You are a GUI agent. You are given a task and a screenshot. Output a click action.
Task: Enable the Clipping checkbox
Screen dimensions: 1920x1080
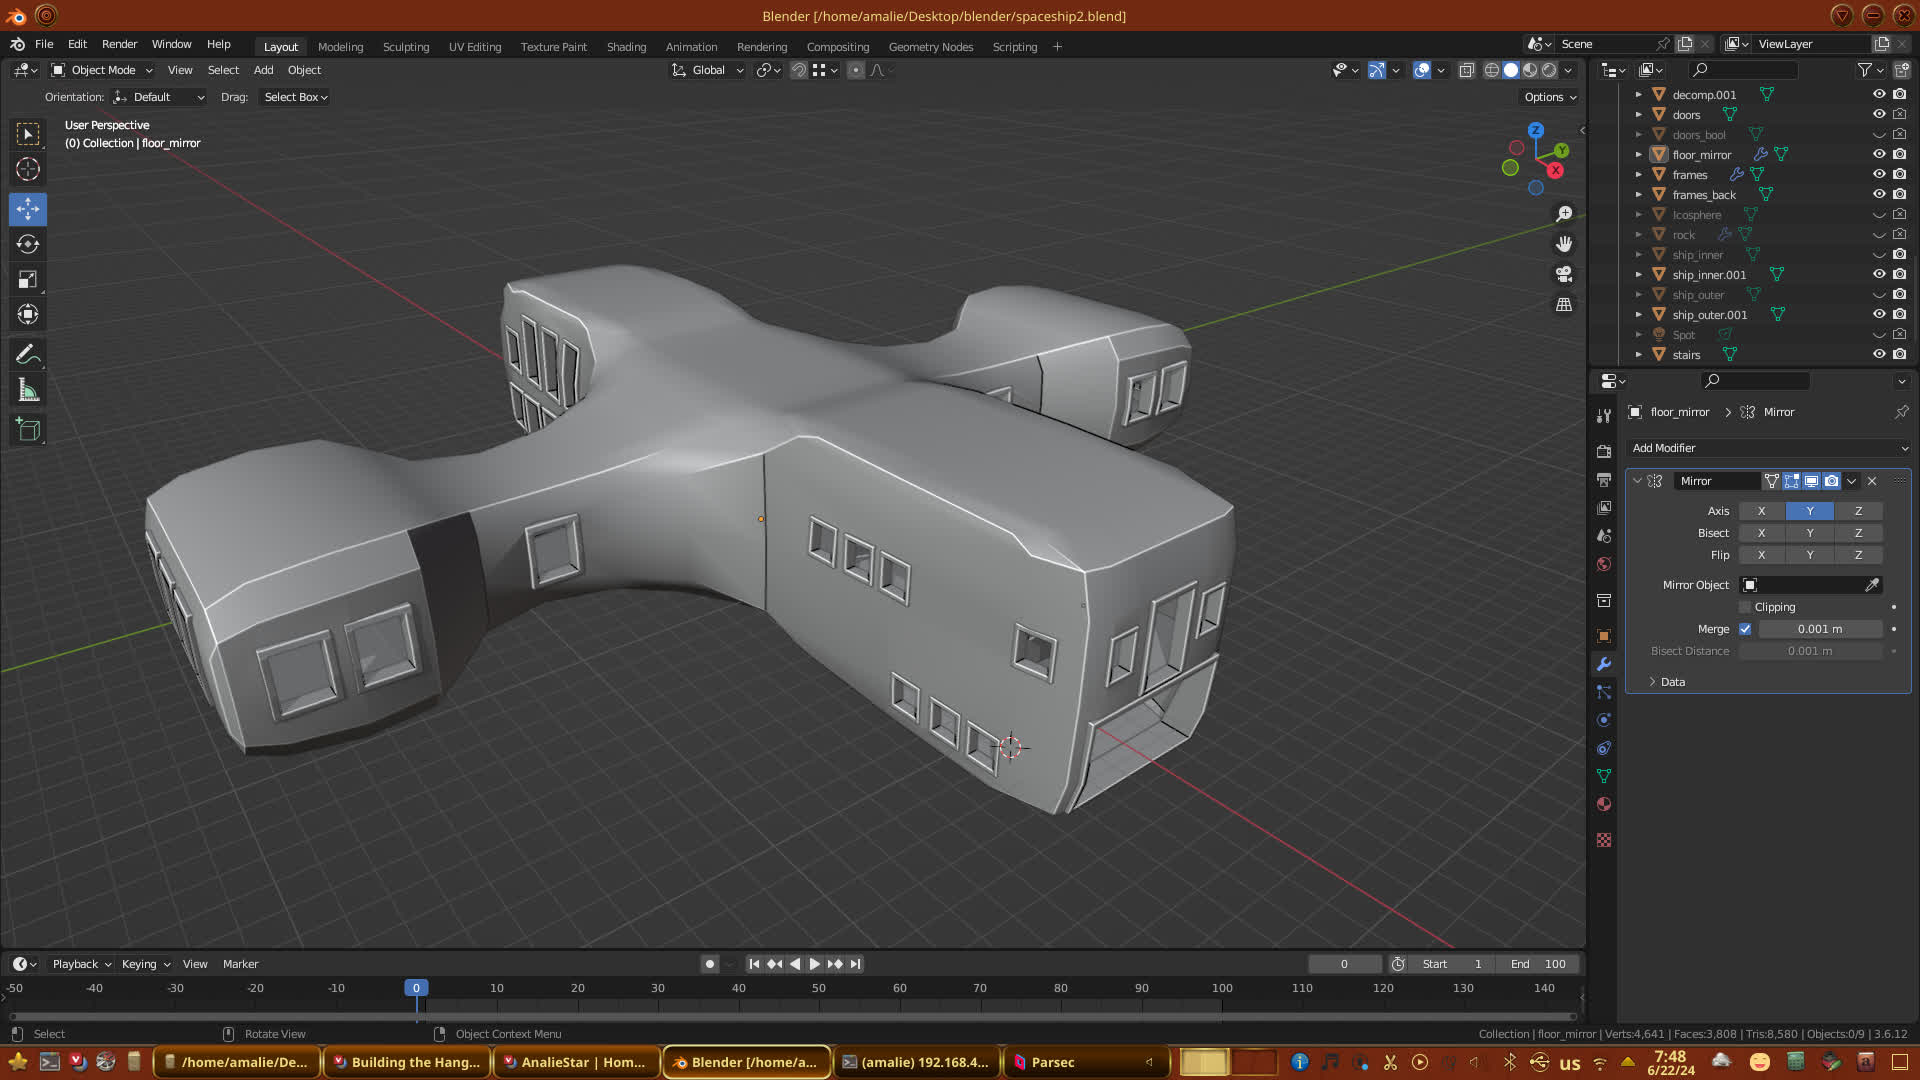(1745, 607)
